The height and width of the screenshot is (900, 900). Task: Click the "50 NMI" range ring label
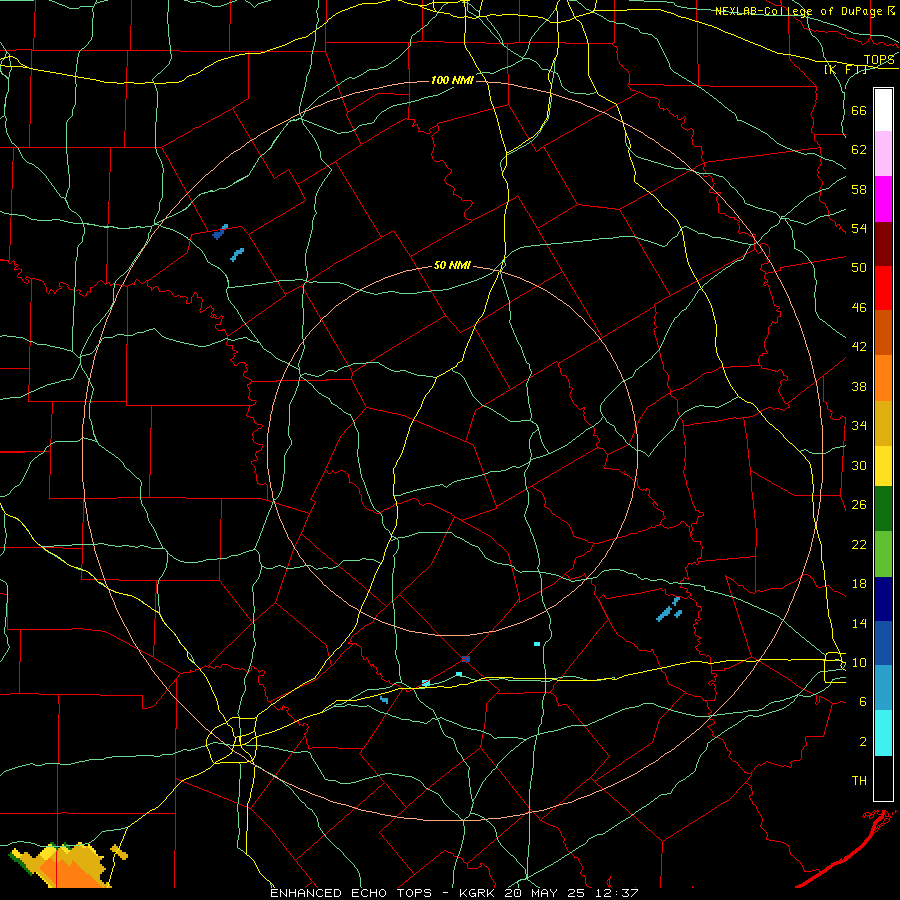click(452, 265)
